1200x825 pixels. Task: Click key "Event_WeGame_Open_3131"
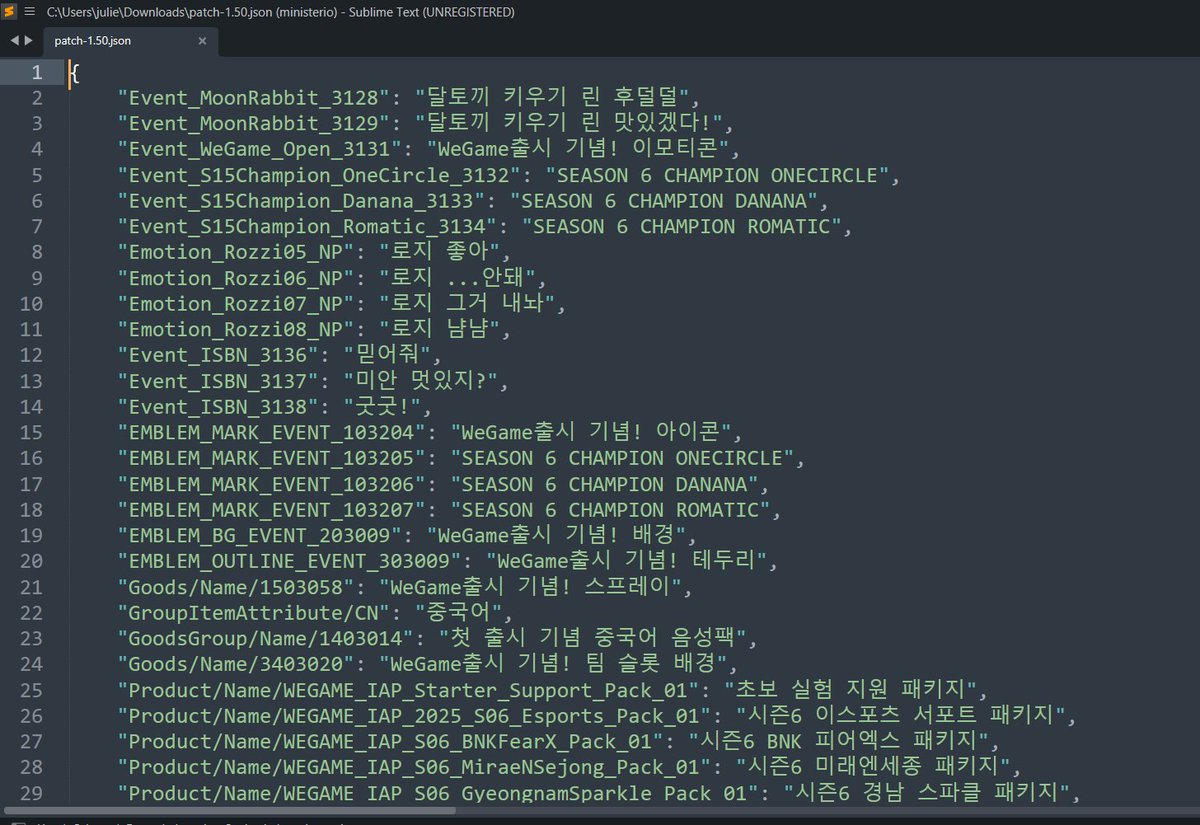click(x=259, y=149)
